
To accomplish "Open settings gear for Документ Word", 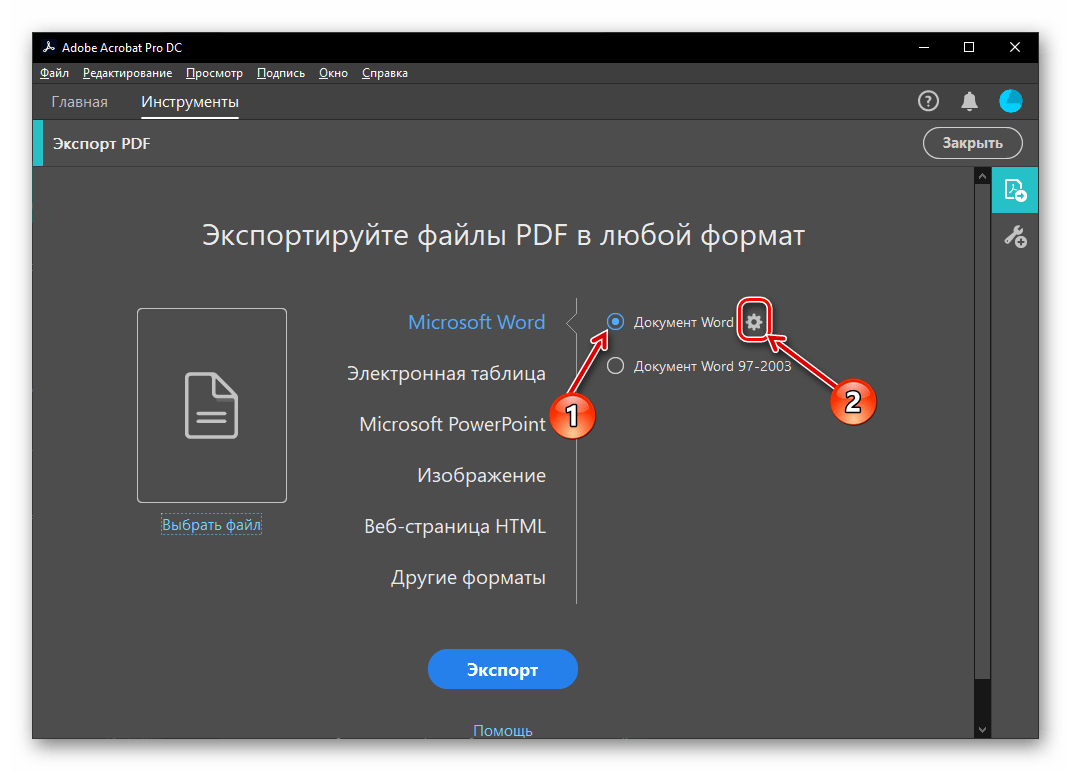I will pos(753,322).
